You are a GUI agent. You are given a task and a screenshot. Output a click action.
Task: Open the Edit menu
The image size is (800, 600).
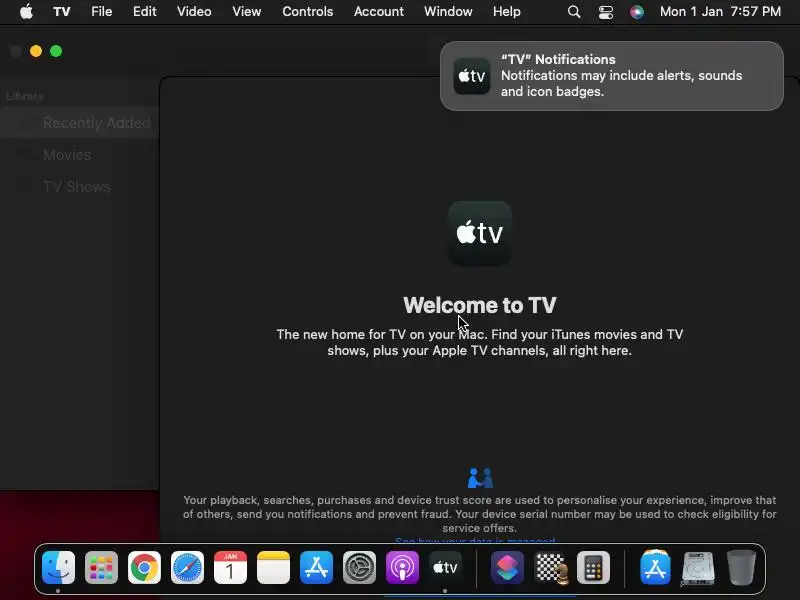click(x=144, y=11)
